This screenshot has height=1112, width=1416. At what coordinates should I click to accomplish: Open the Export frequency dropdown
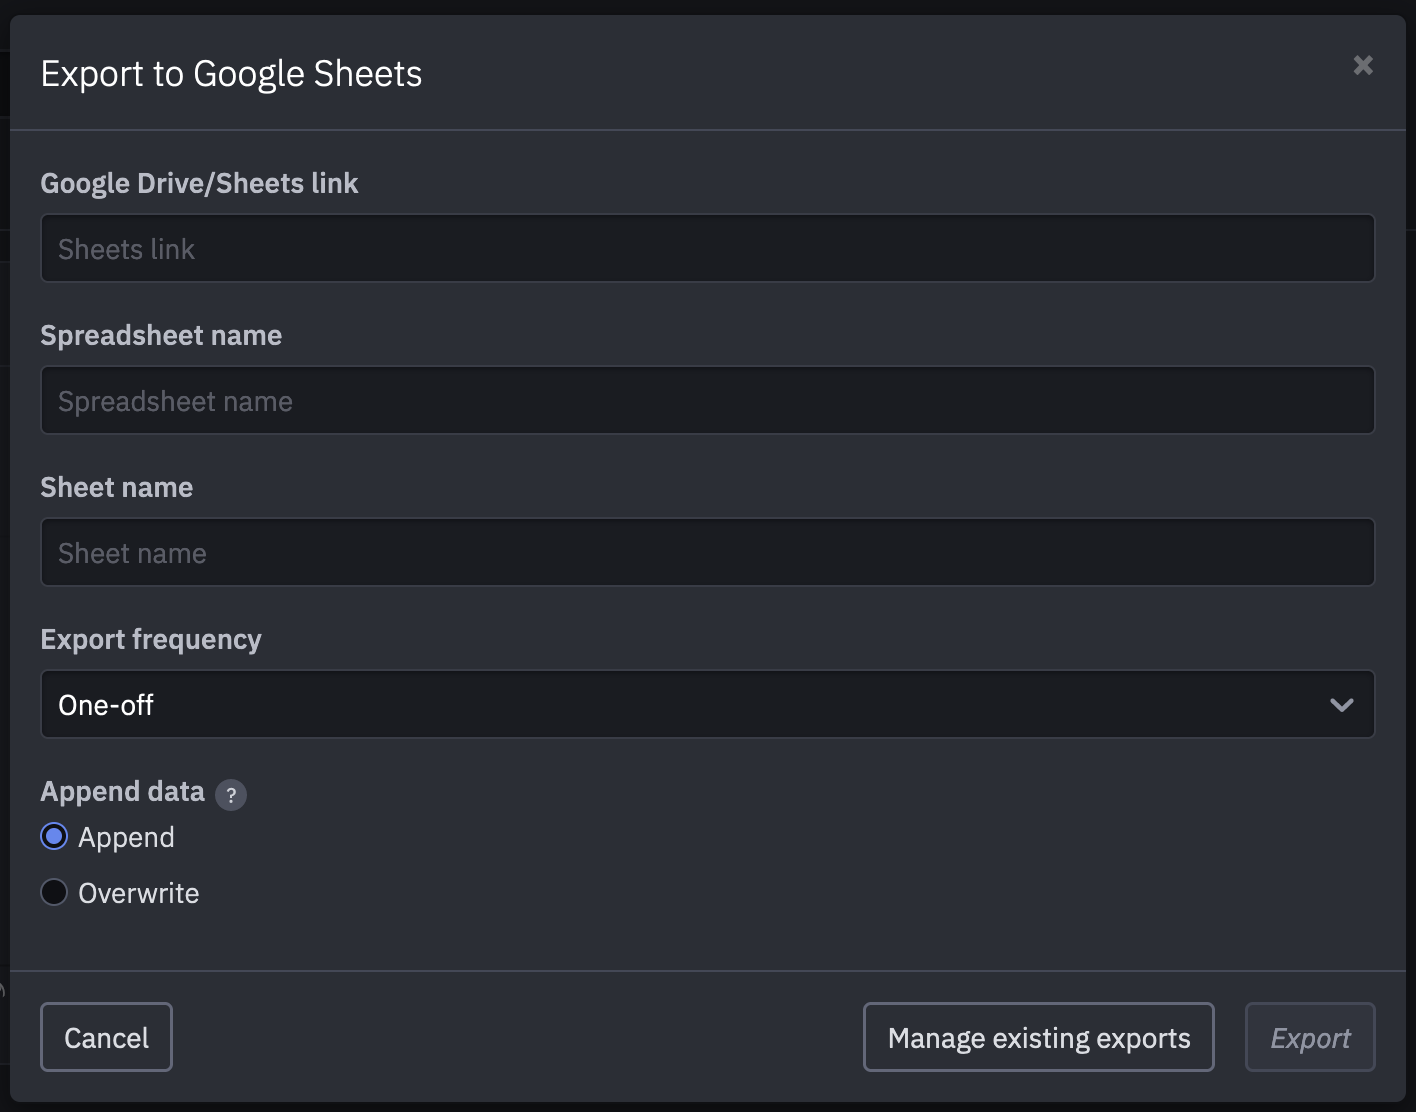[708, 704]
